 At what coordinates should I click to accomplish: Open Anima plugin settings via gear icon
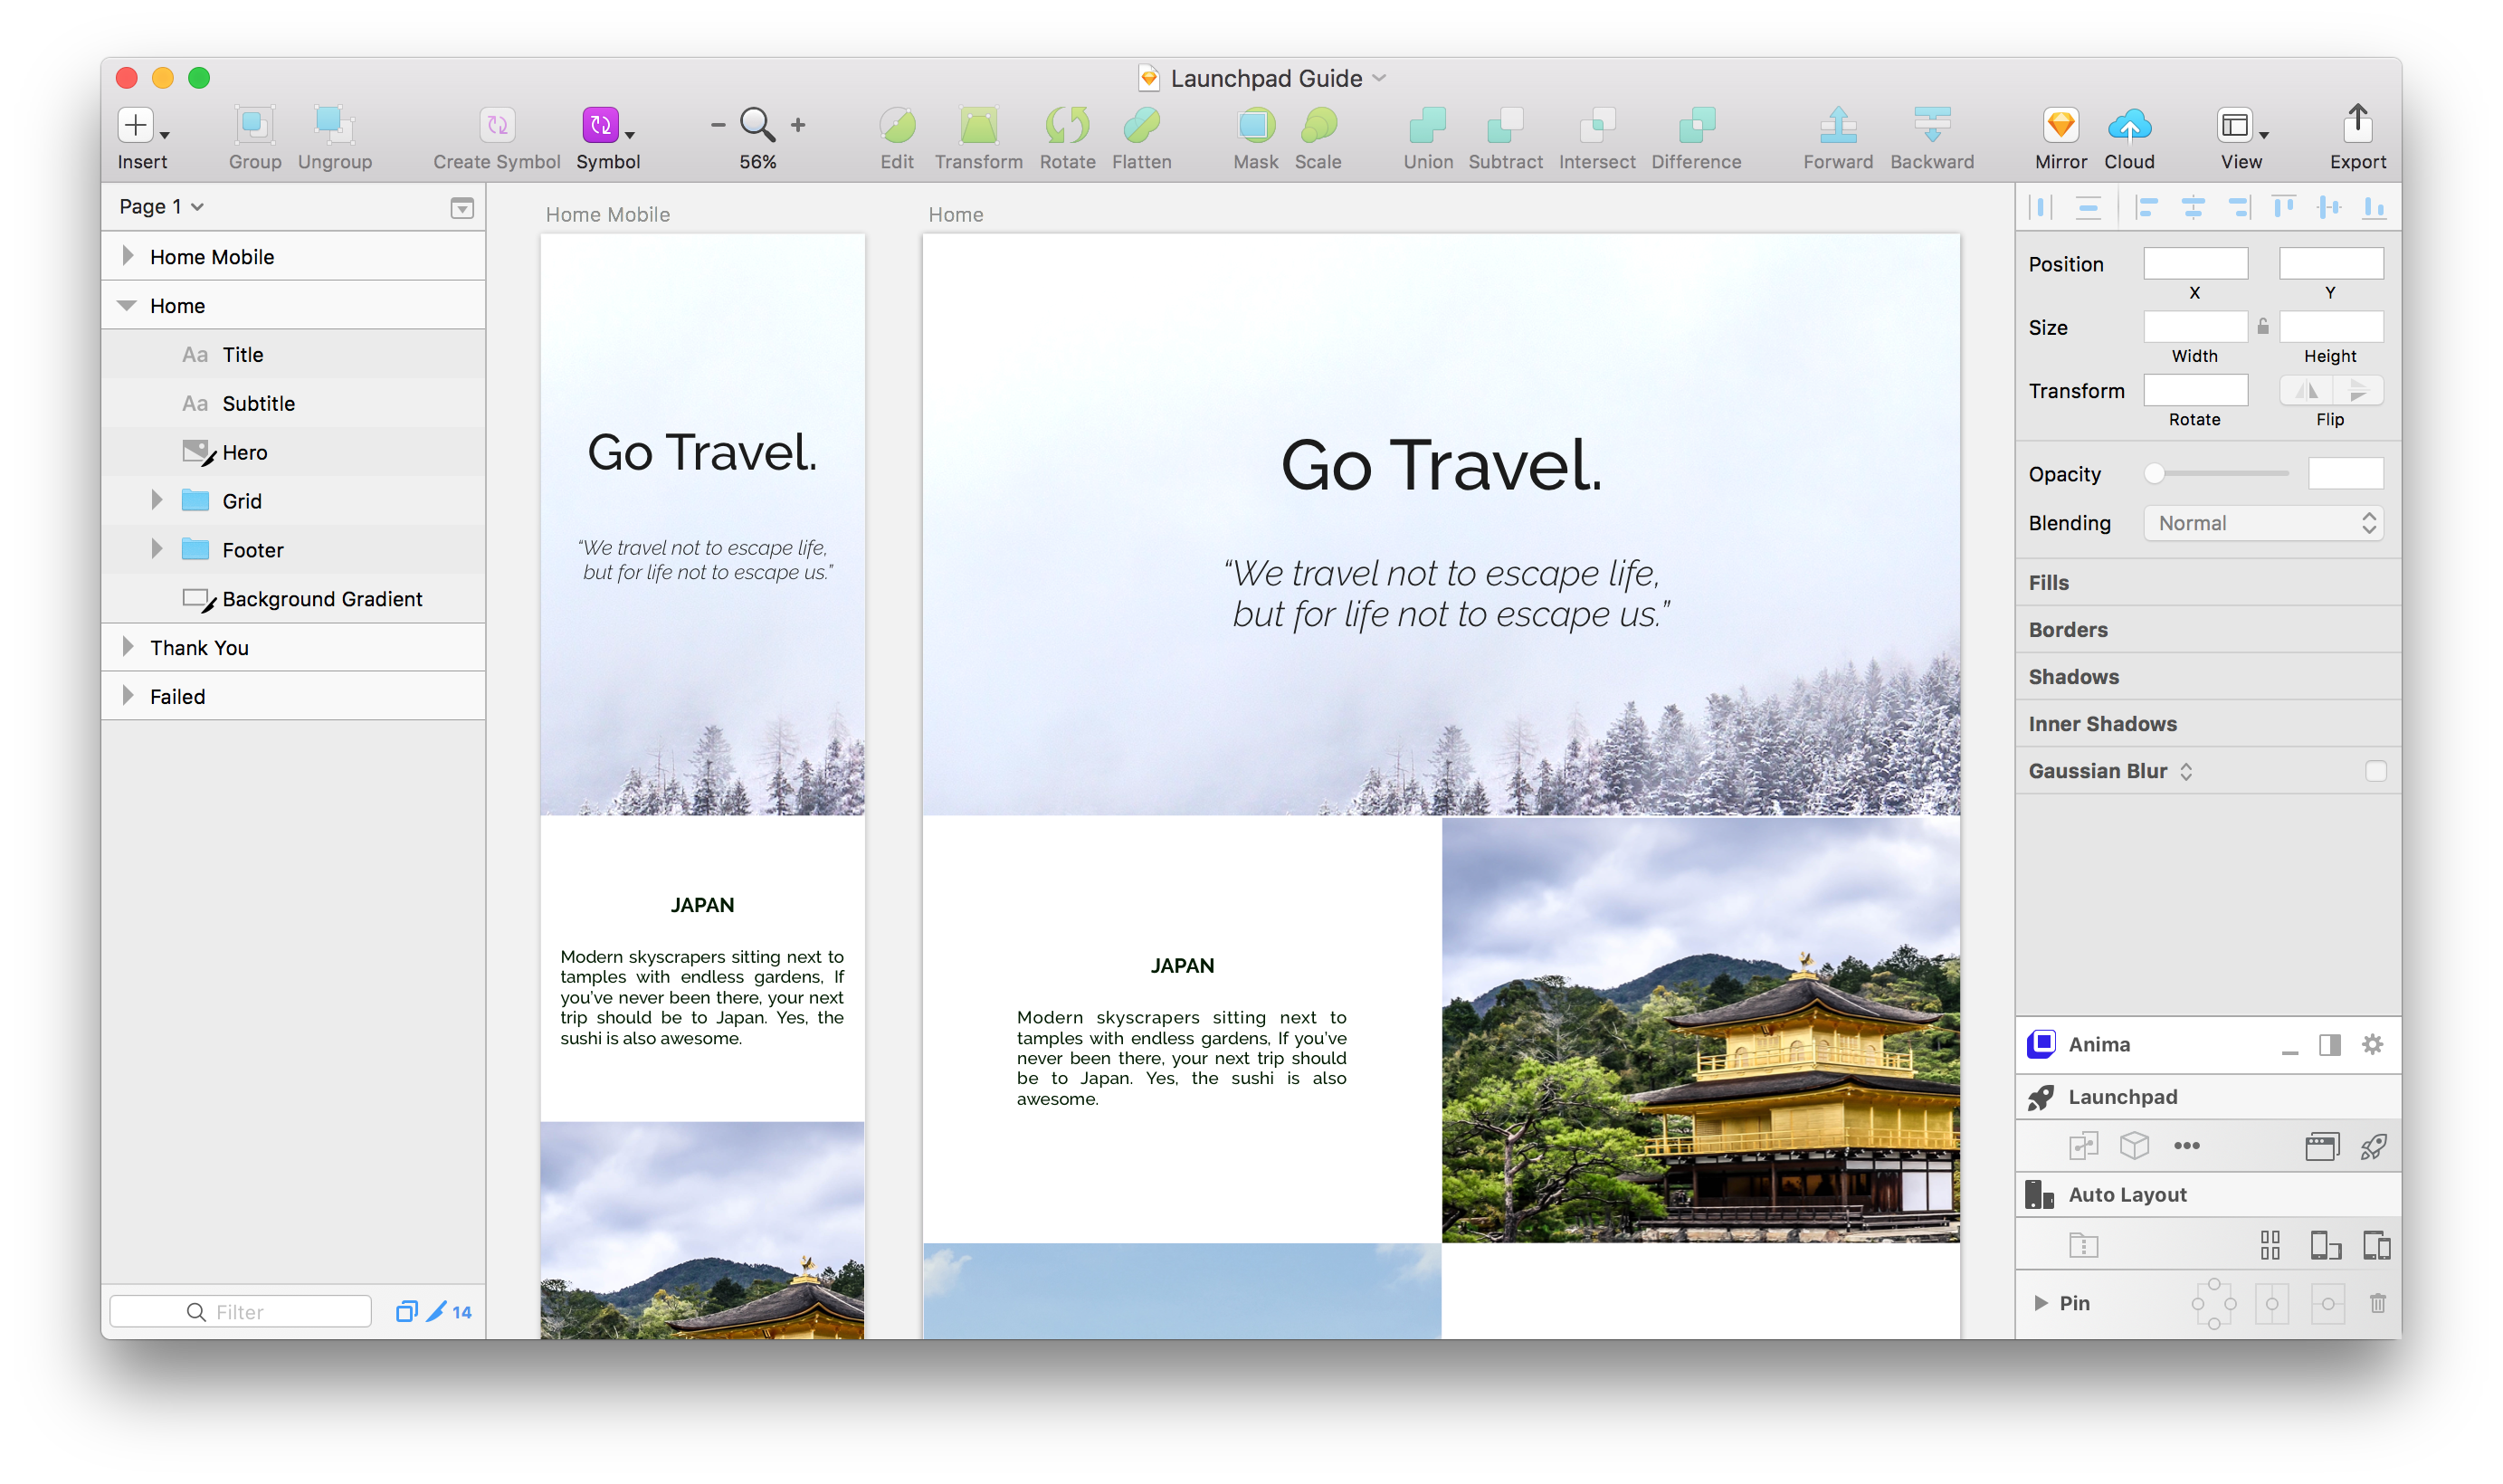click(2372, 1044)
